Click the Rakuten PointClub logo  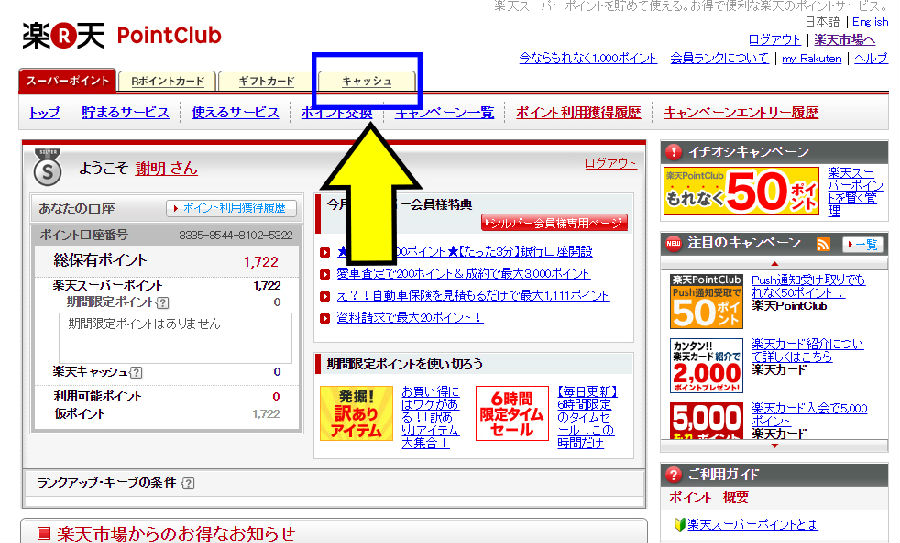[x=122, y=36]
